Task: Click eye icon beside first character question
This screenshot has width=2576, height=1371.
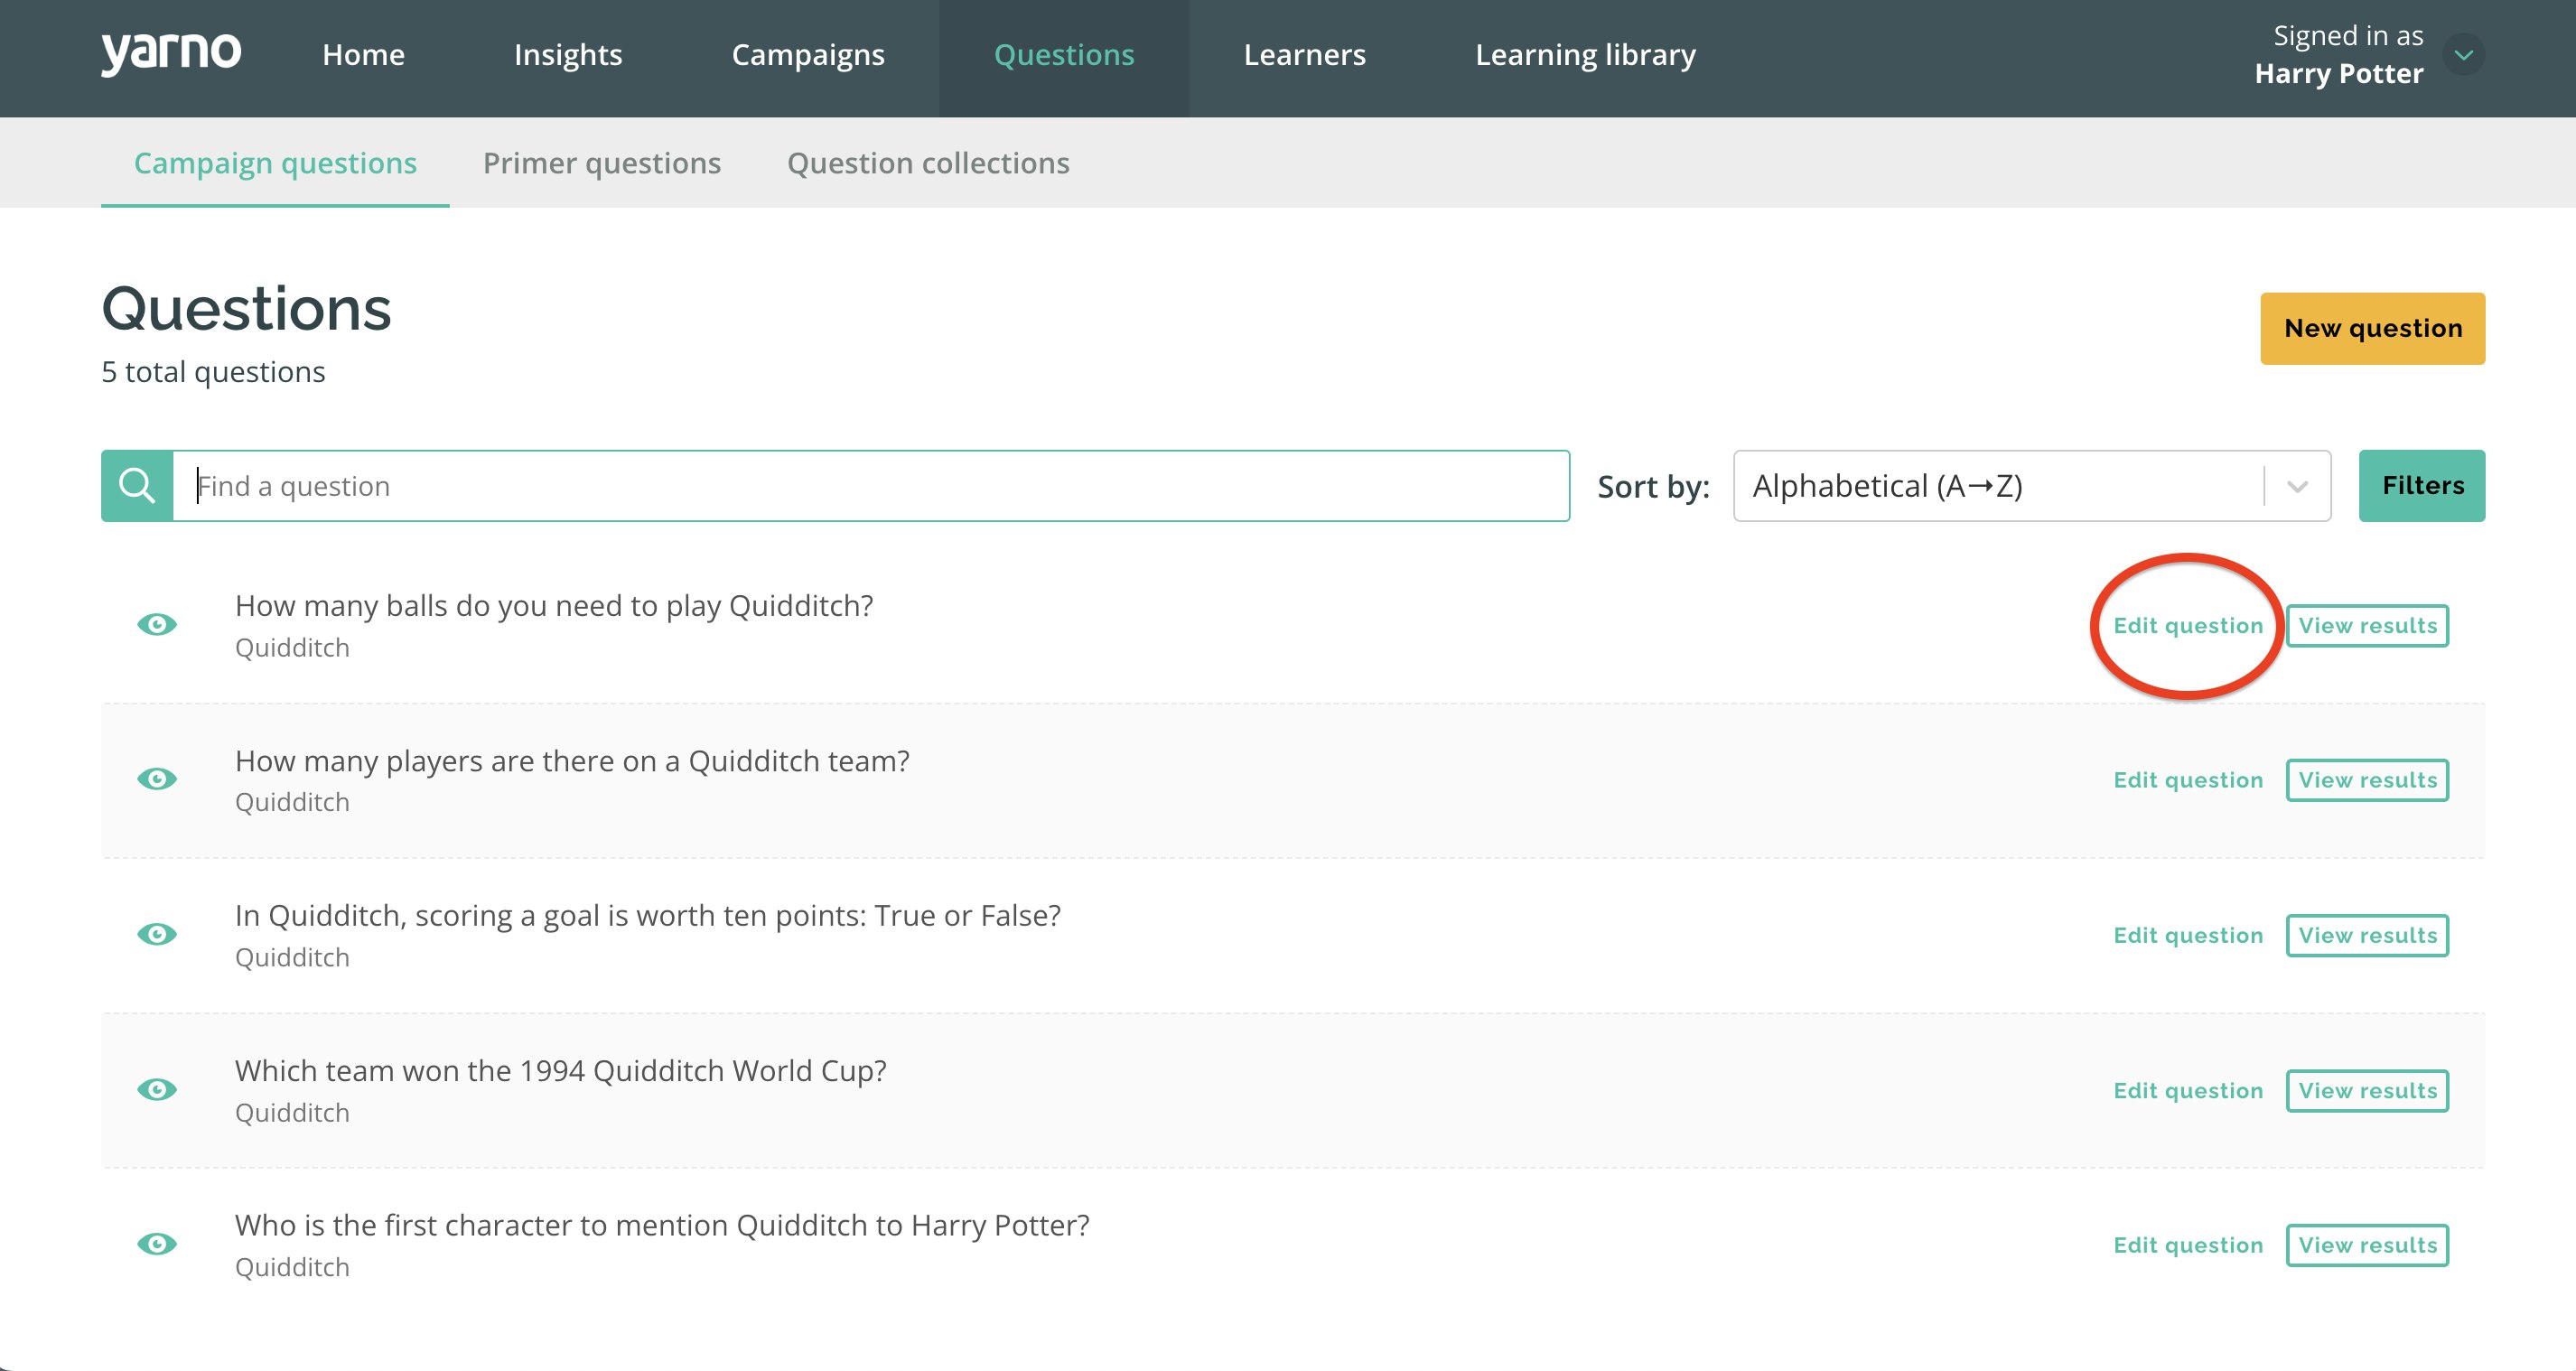Action: tap(157, 1244)
